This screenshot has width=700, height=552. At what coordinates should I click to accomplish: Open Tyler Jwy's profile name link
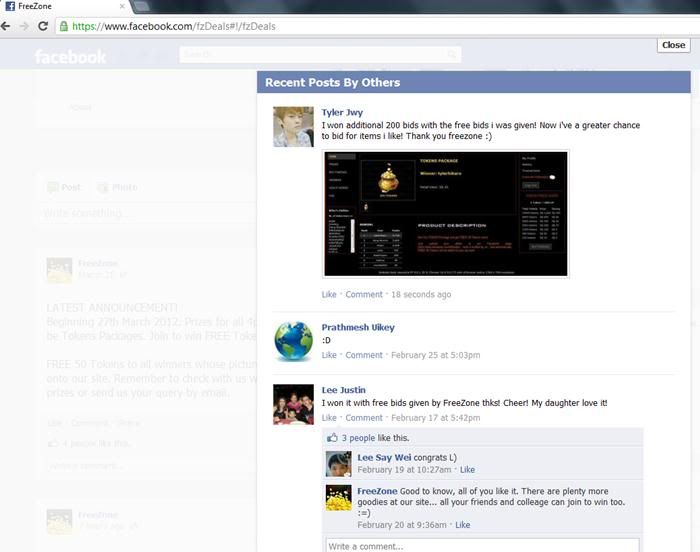342,113
